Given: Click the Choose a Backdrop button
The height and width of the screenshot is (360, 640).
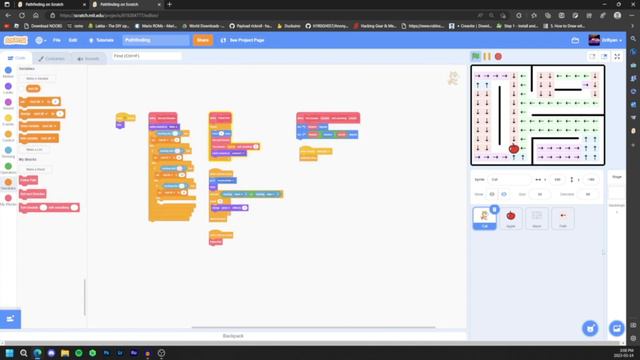Looking at the screenshot, I should [616, 328].
